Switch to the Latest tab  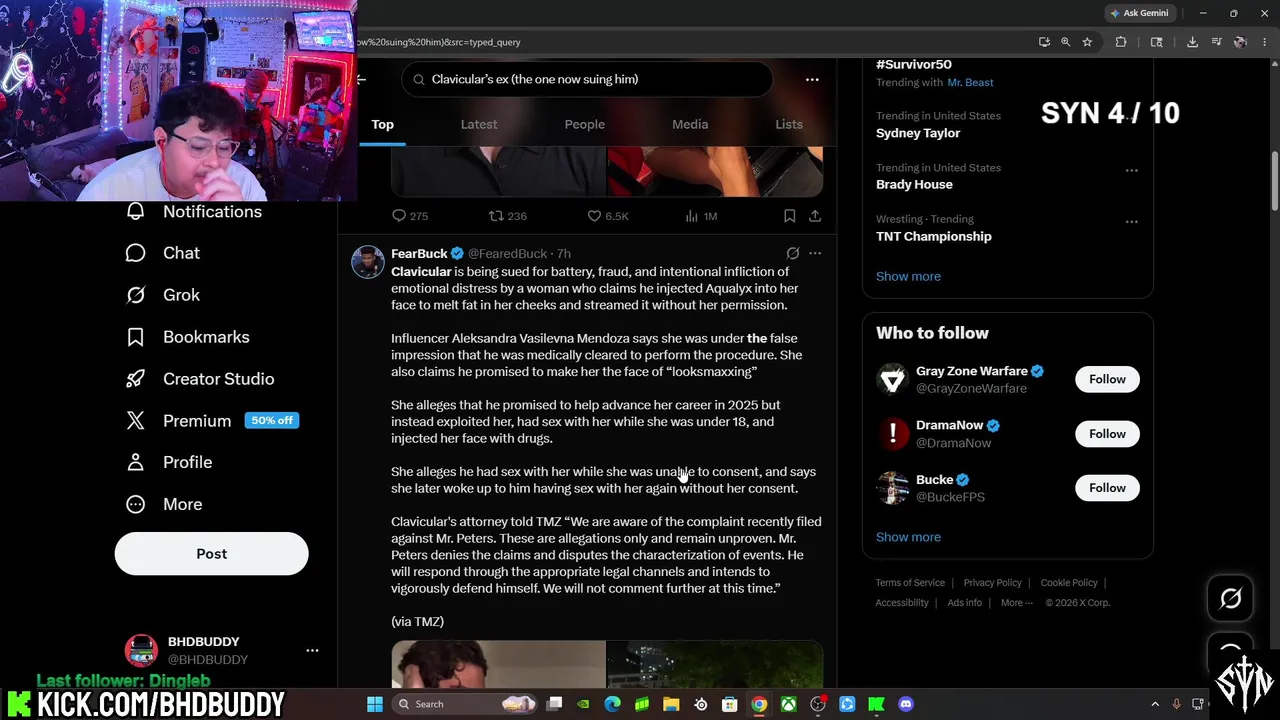coord(478,124)
